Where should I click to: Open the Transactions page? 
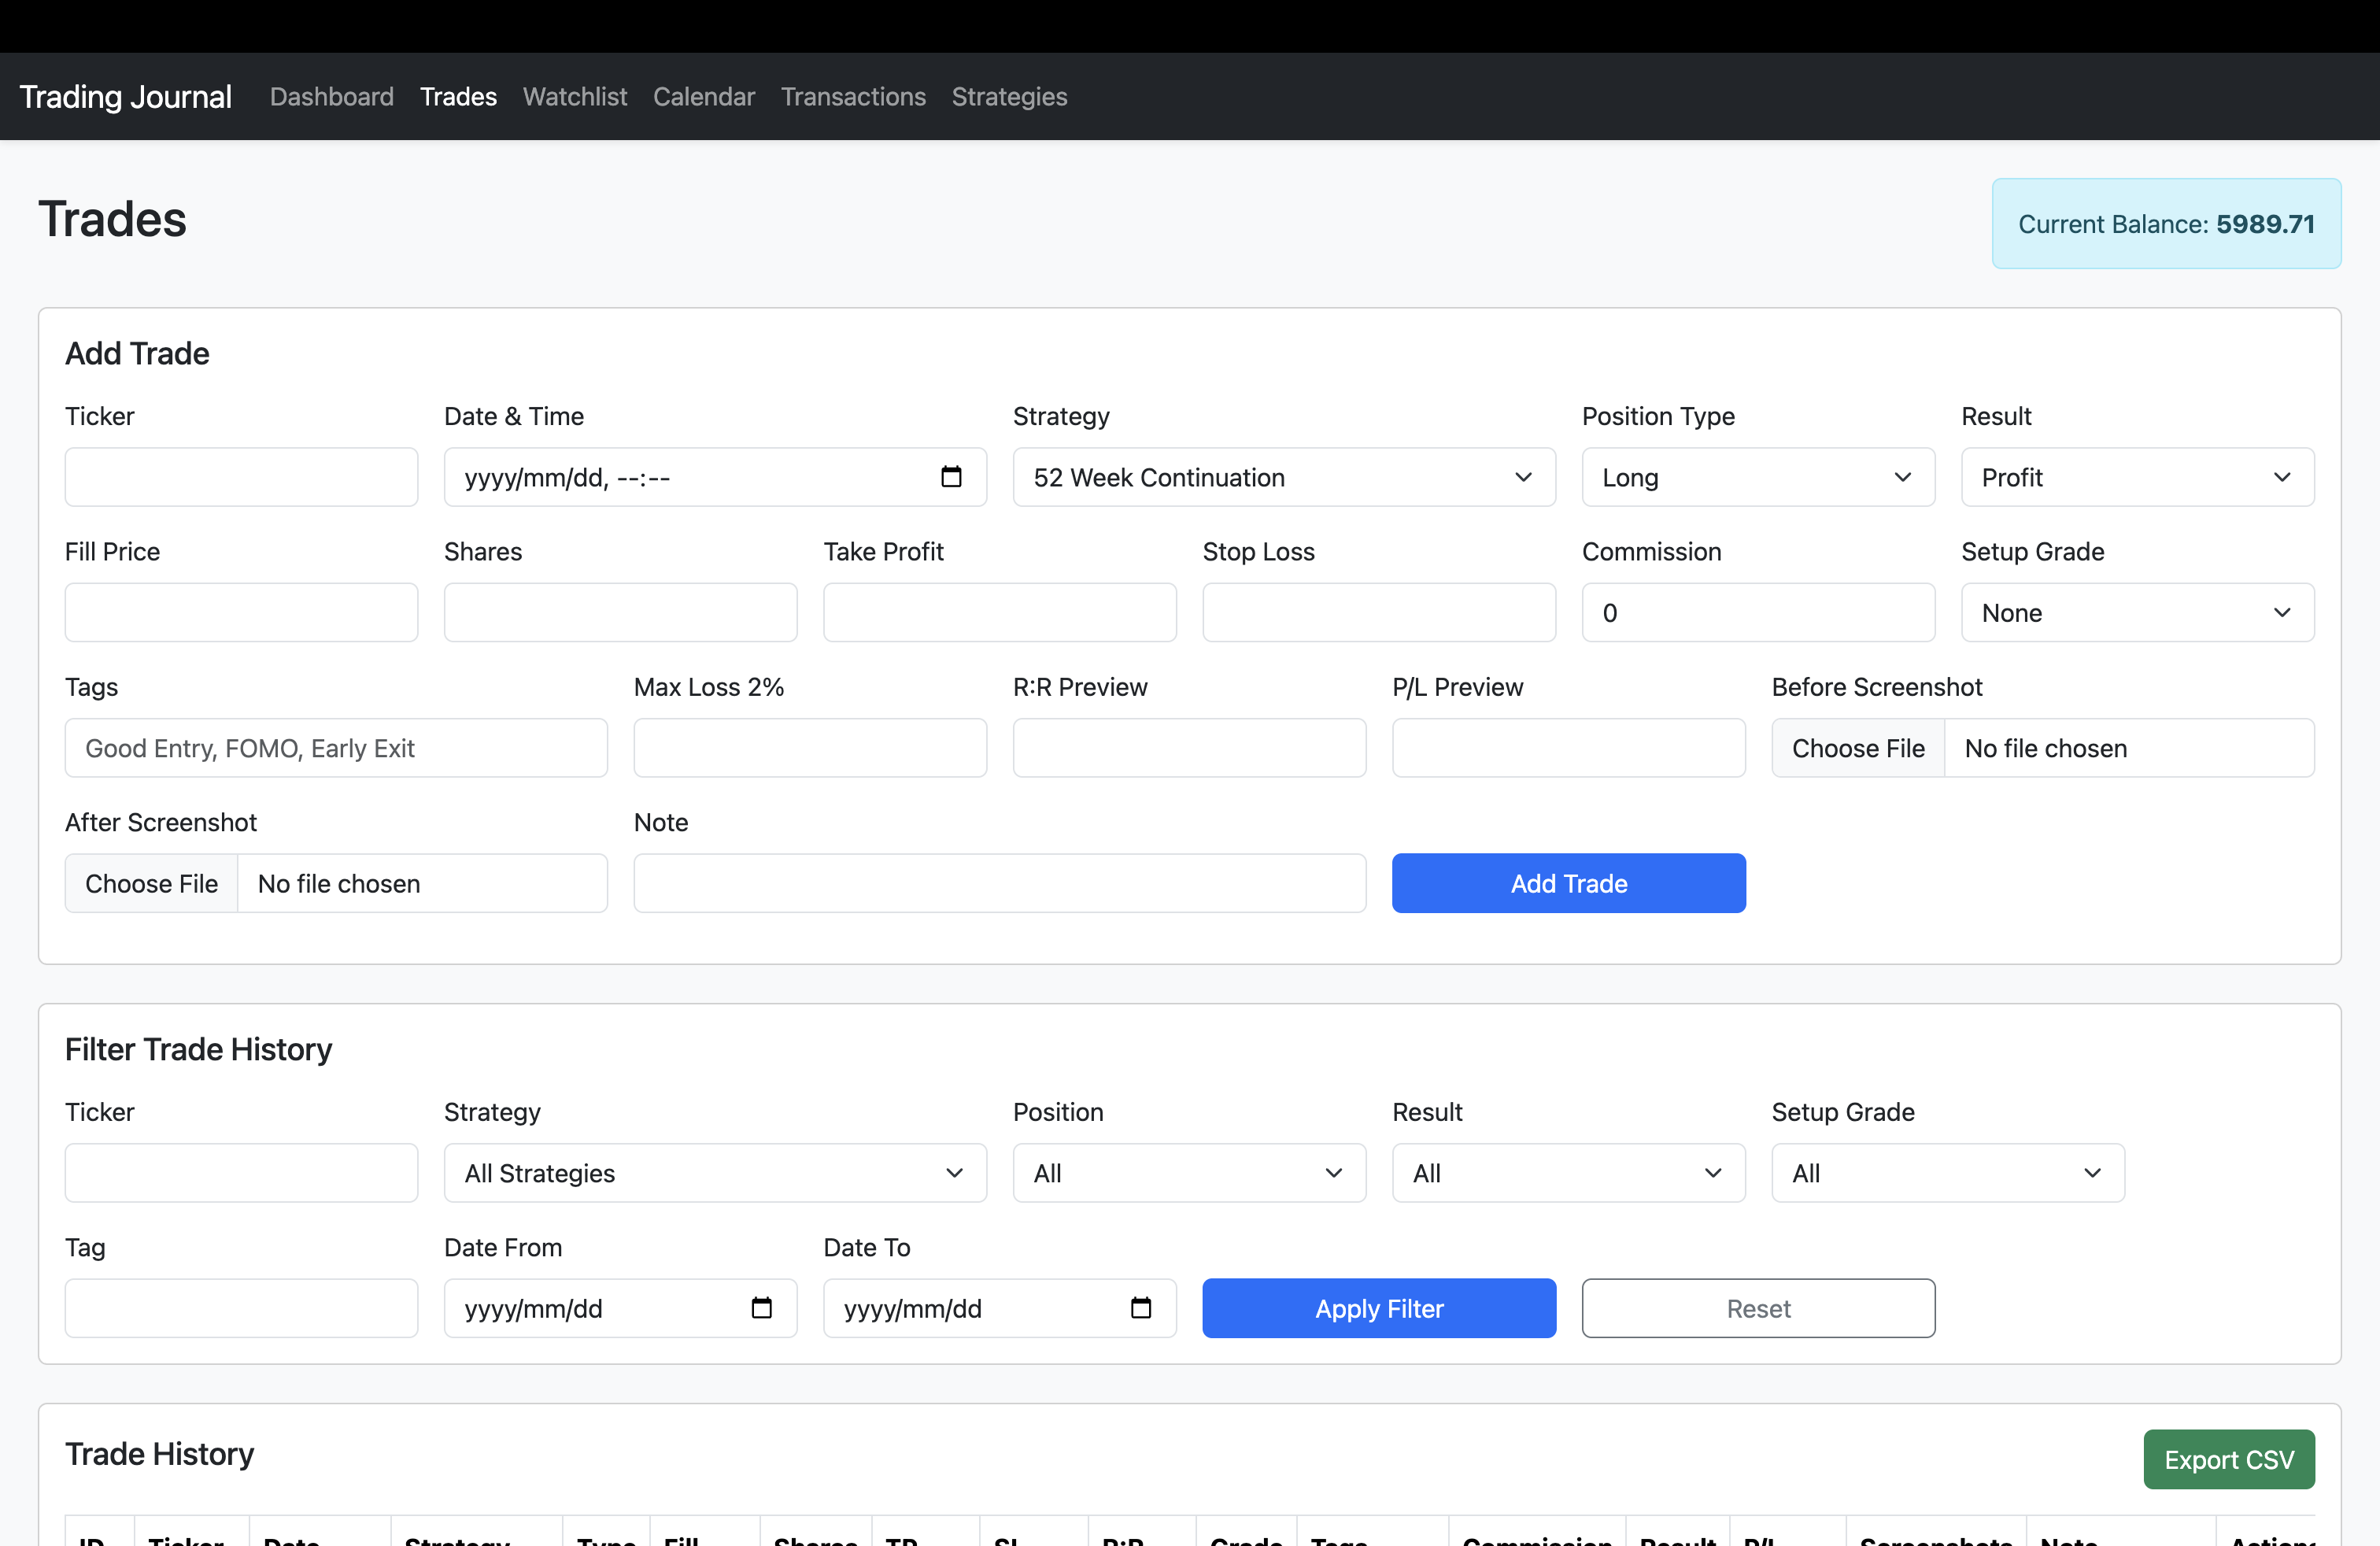(x=853, y=97)
